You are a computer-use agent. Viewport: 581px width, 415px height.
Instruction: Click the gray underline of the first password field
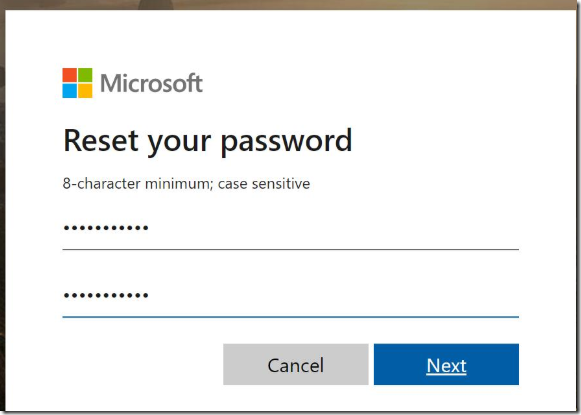tap(290, 249)
